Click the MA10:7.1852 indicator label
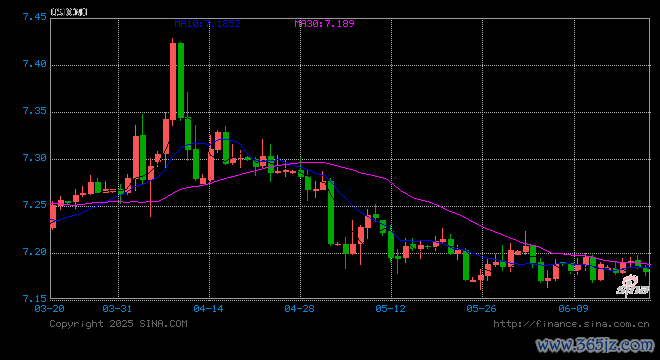The height and width of the screenshot is (360, 660). tap(208, 24)
